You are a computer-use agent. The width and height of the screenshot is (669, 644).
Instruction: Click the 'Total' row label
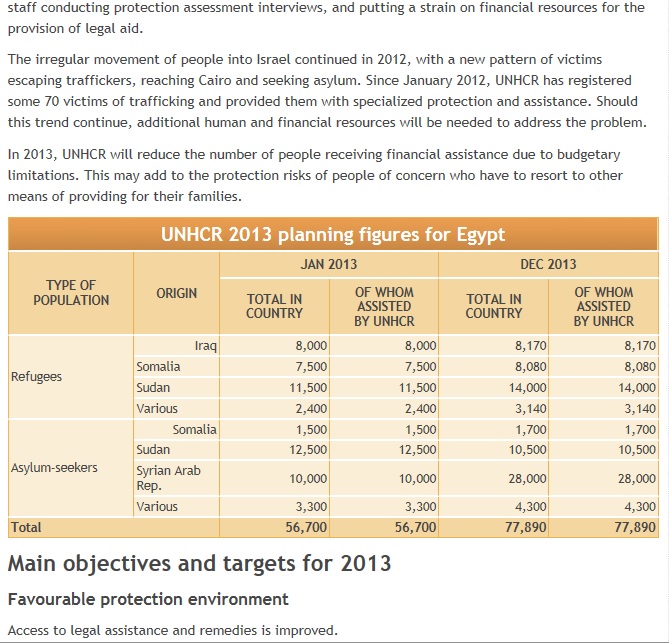[26, 527]
